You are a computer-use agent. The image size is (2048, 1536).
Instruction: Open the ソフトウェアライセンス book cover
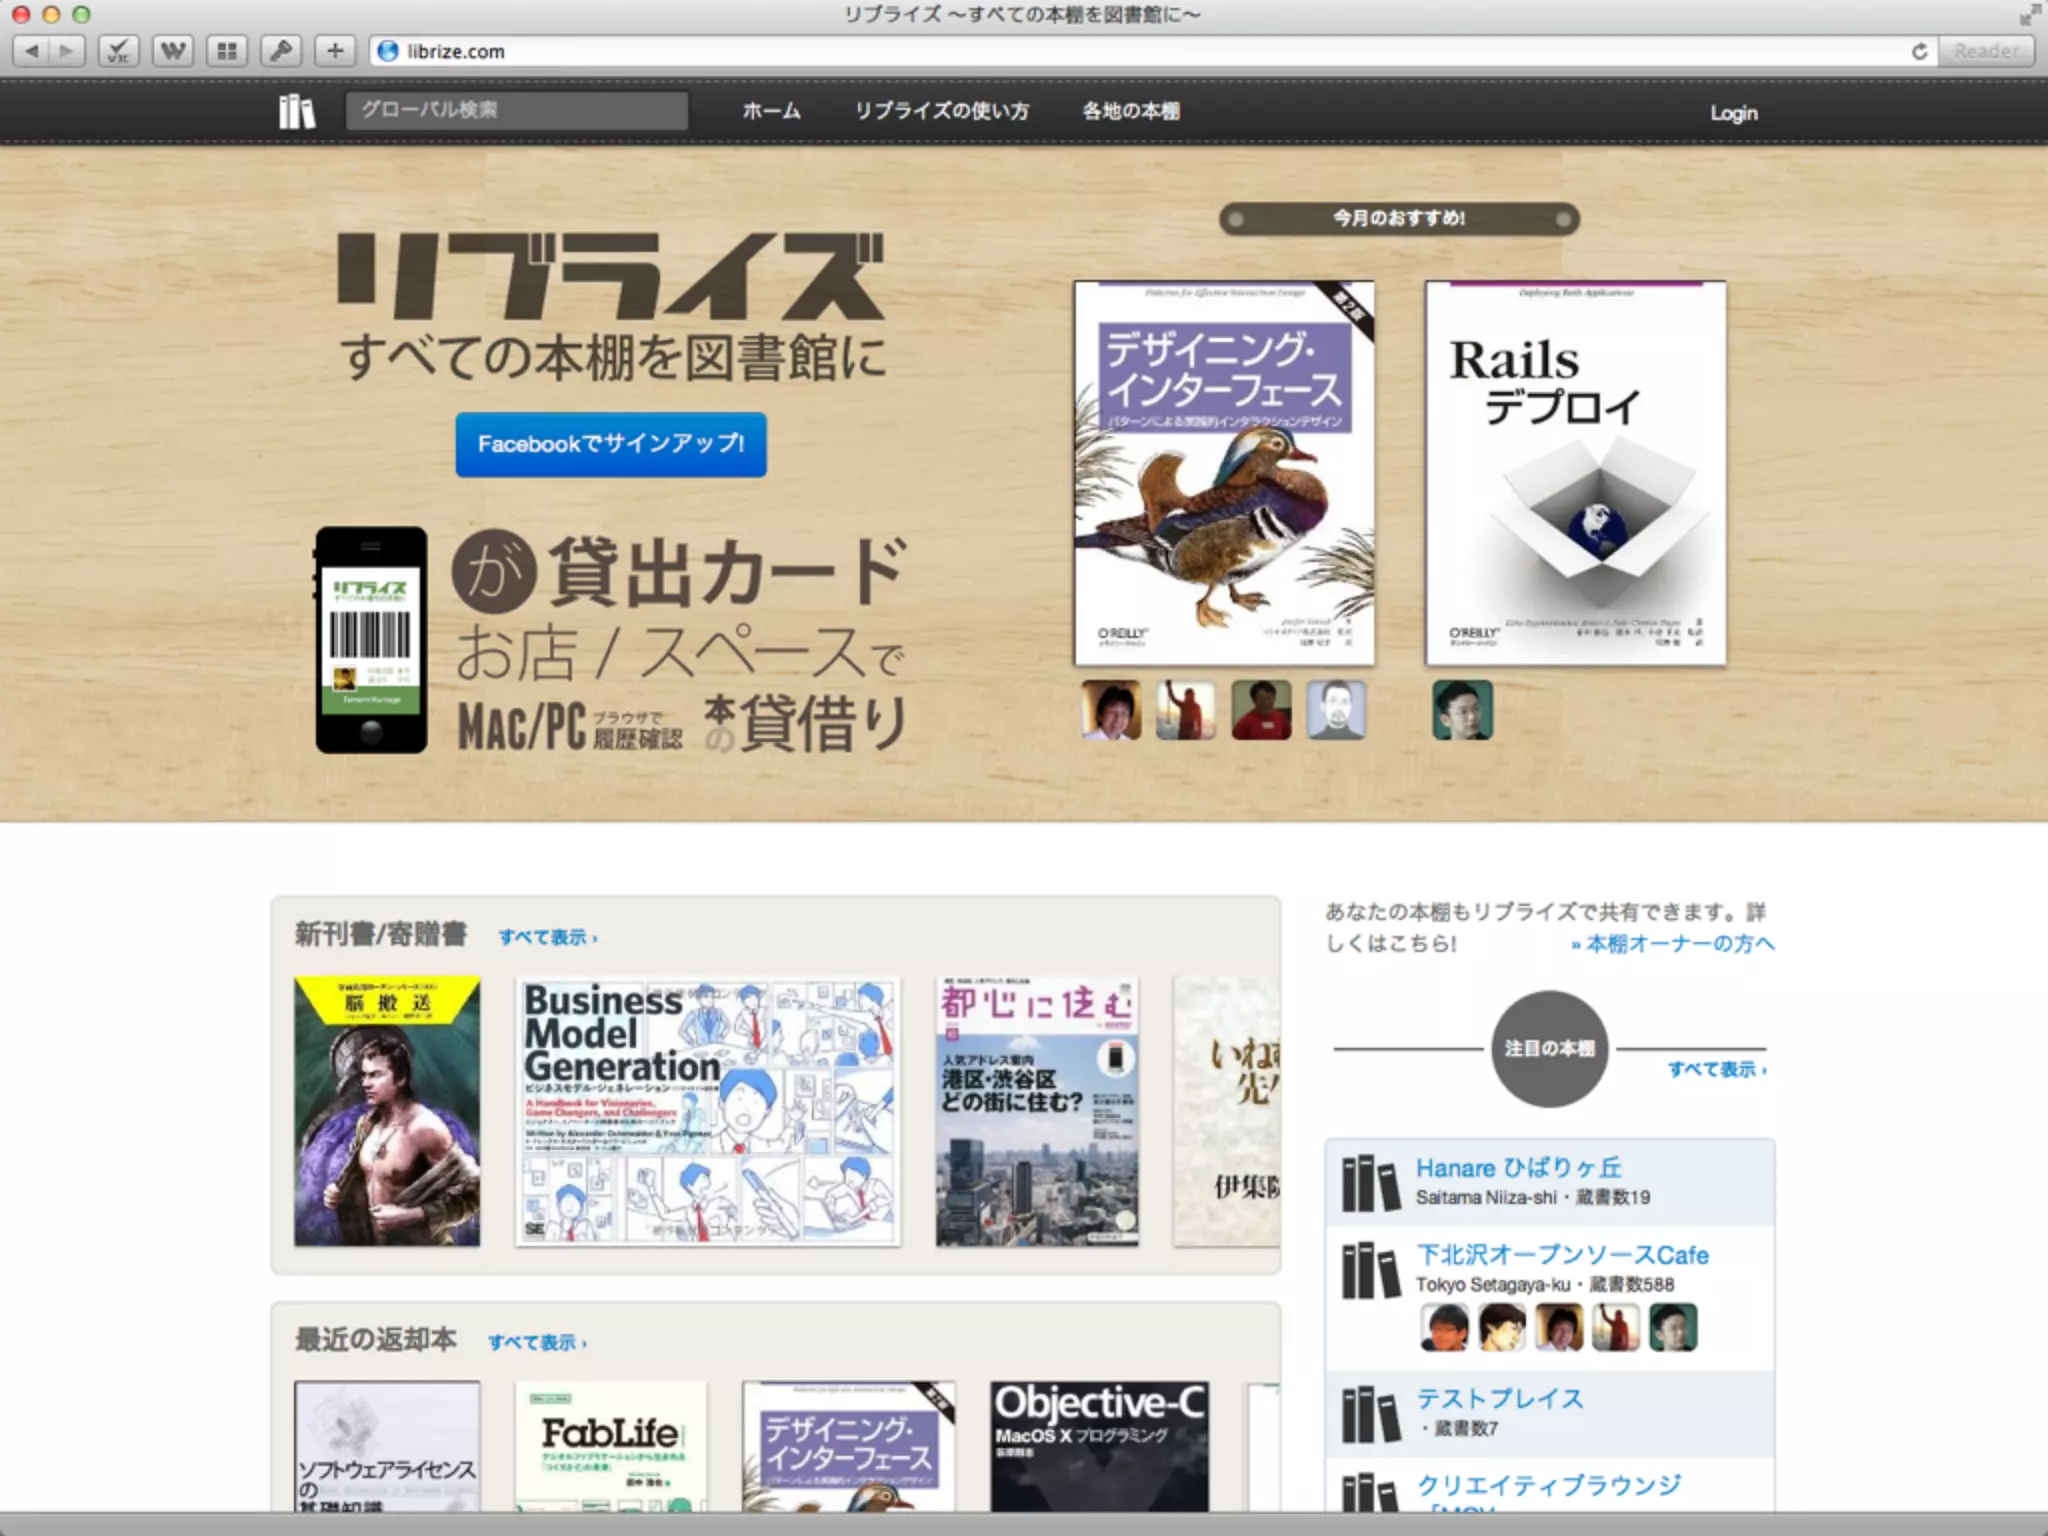[x=387, y=1446]
